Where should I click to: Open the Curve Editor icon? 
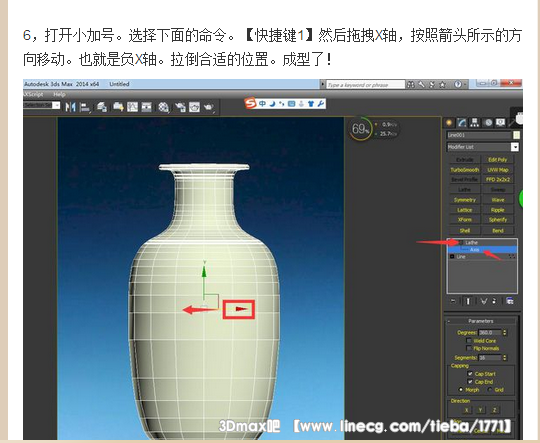click(x=133, y=107)
